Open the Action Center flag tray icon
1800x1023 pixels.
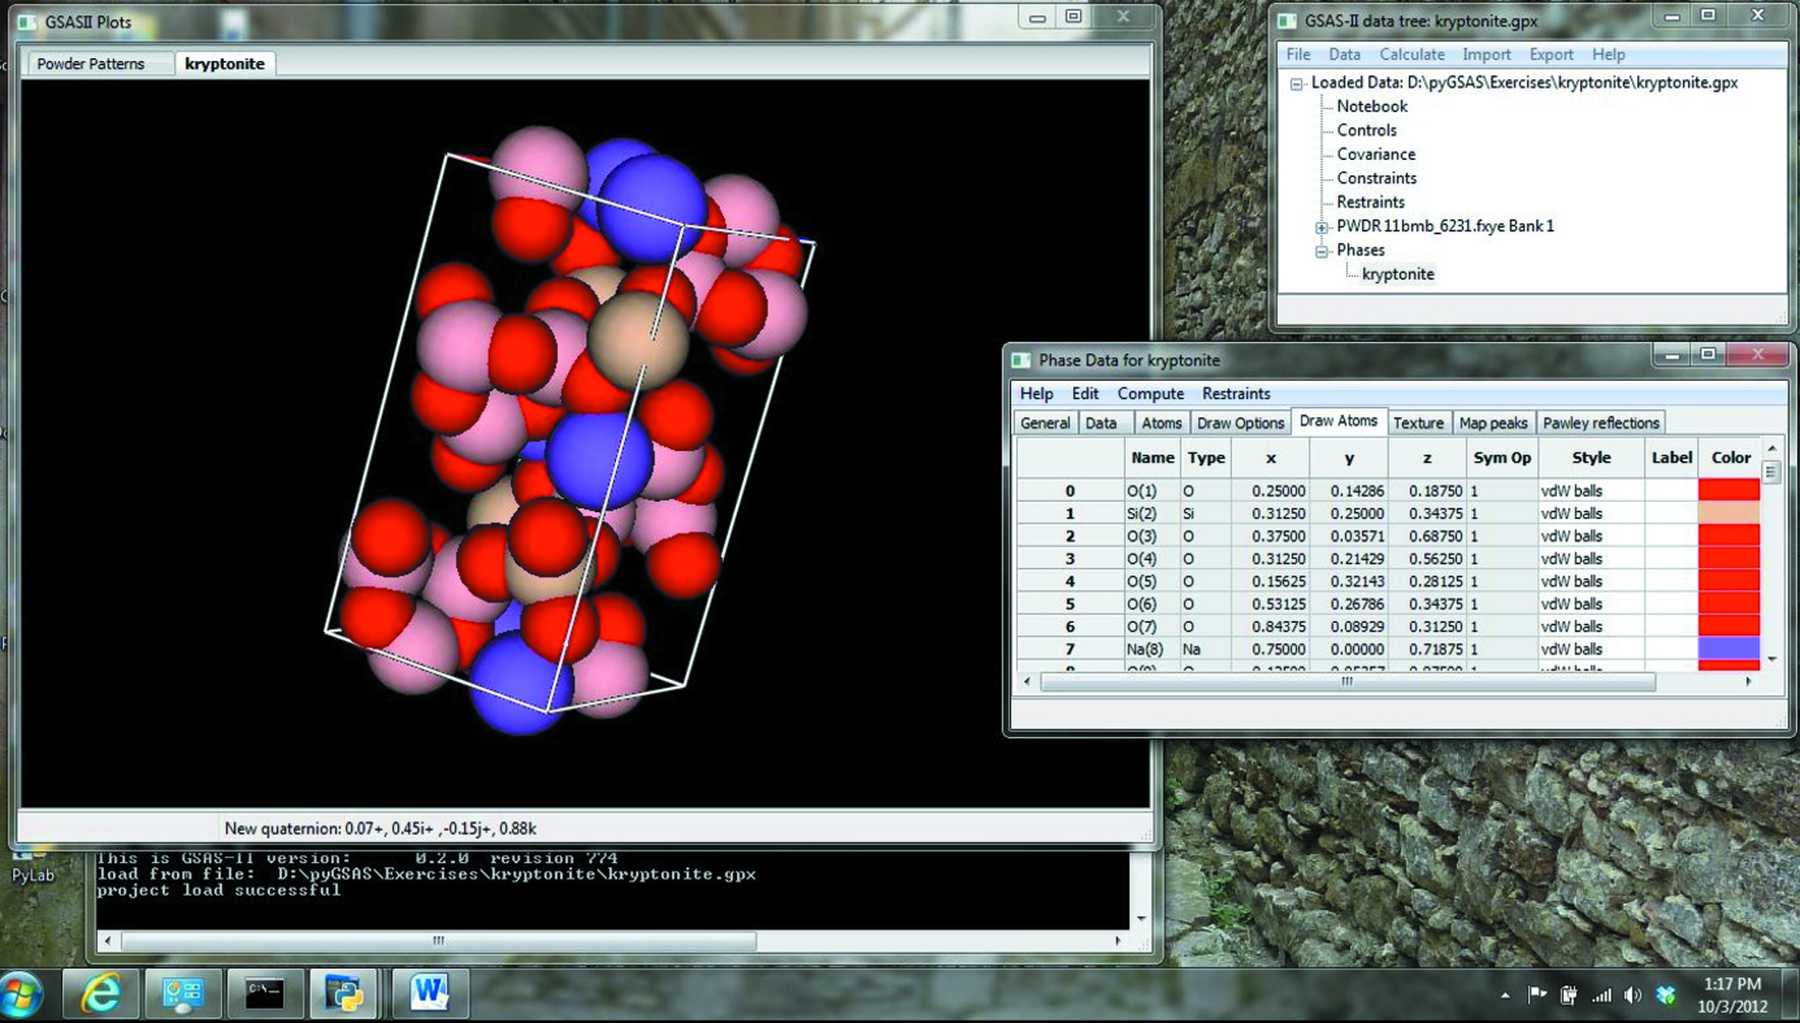(1537, 995)
